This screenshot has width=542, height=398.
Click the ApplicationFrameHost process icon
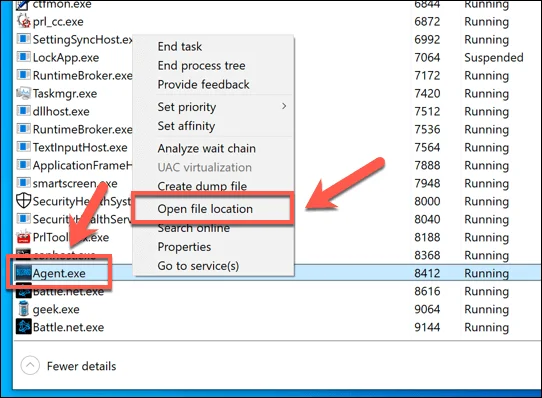tap(24, 165)
